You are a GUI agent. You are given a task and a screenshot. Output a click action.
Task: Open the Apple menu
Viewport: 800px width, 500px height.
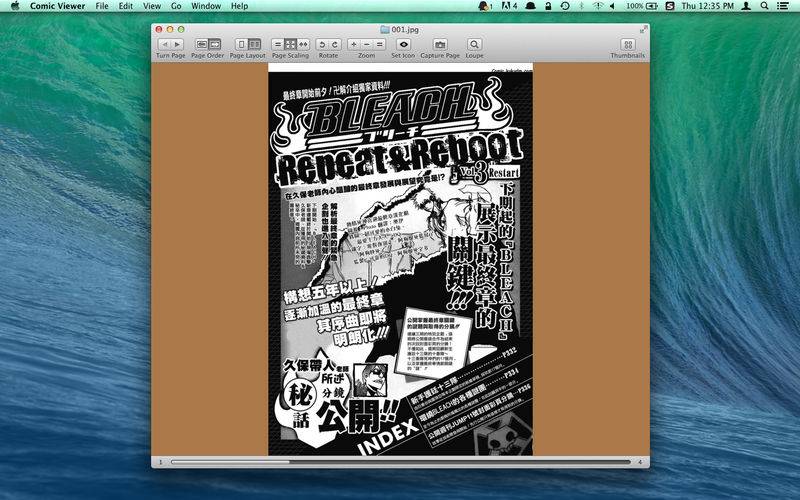pos(14,6)
